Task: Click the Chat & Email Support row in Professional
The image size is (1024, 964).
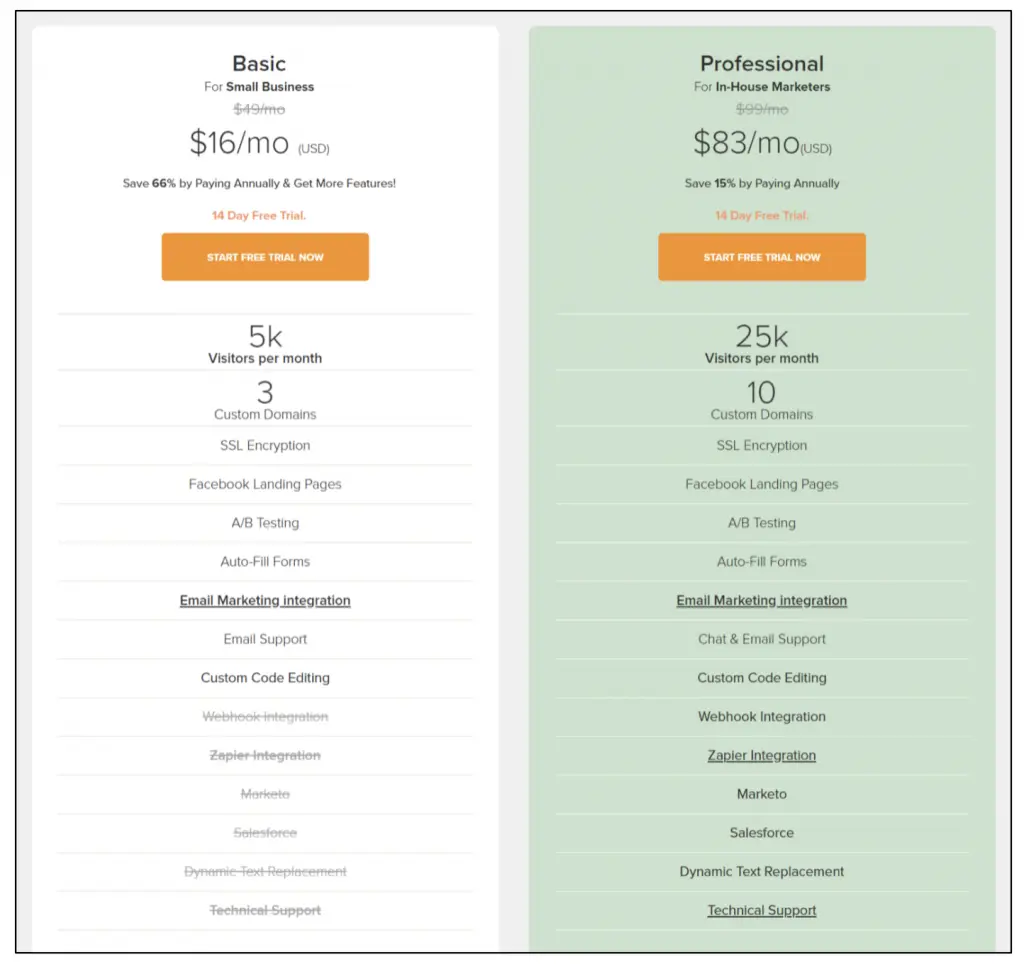Action: [x=761, y=639]
